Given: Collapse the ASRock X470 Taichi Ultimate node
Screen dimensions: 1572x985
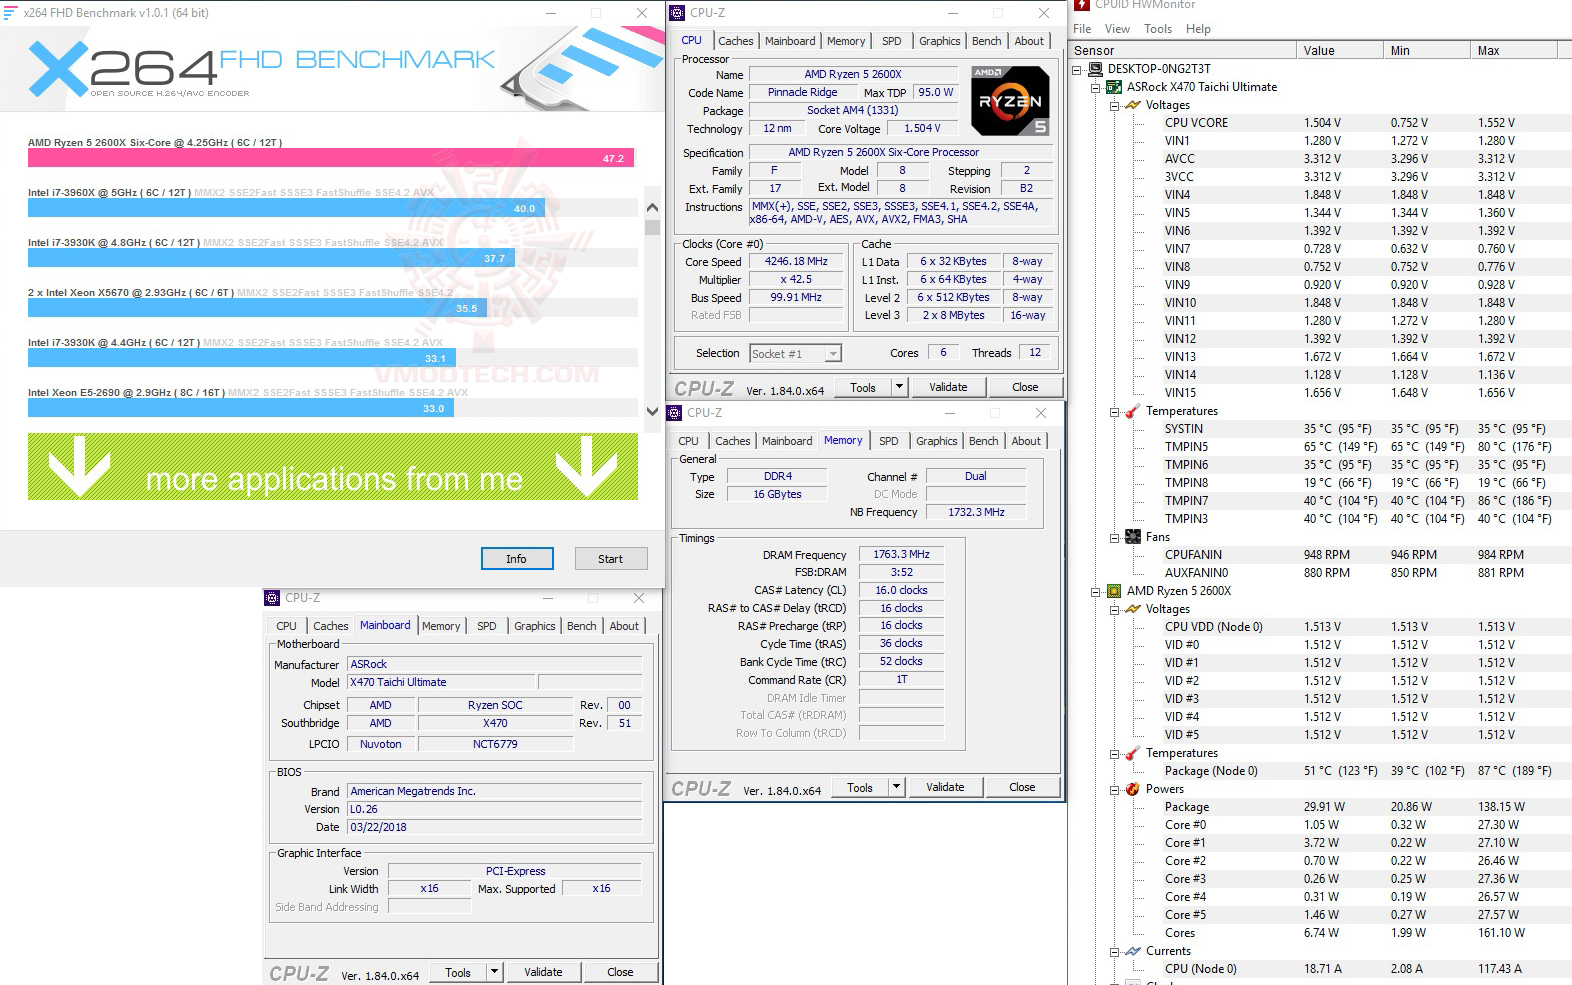Looking at the screenshot, I should click(x=1096, y=88).
